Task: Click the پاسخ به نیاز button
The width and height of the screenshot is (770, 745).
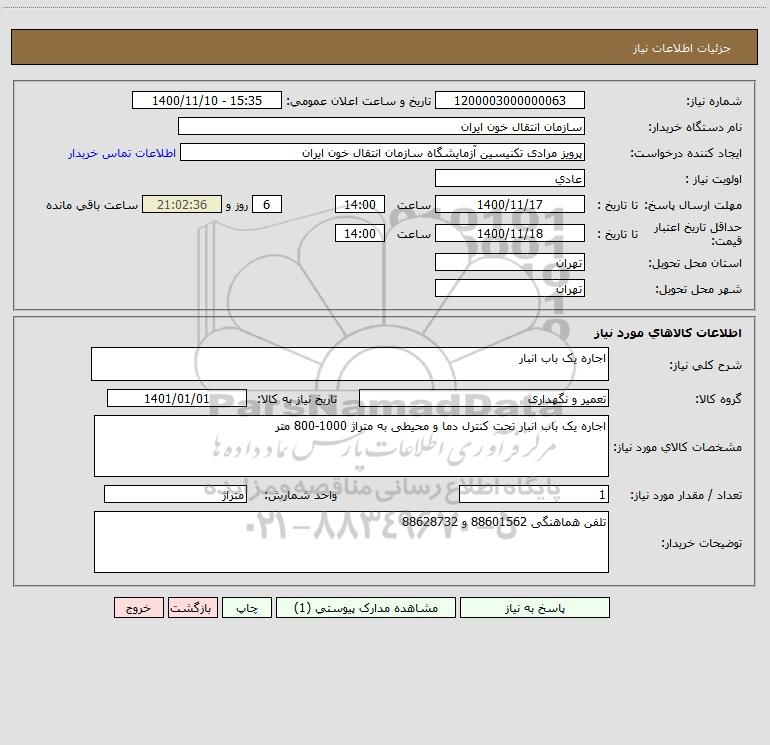Action: tap(534, 608)
